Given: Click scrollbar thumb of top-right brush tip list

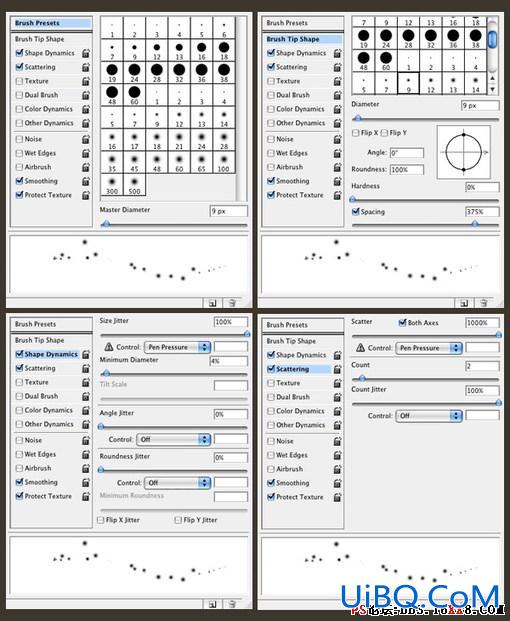Looking at the screenshot, I should pos(492,39).
